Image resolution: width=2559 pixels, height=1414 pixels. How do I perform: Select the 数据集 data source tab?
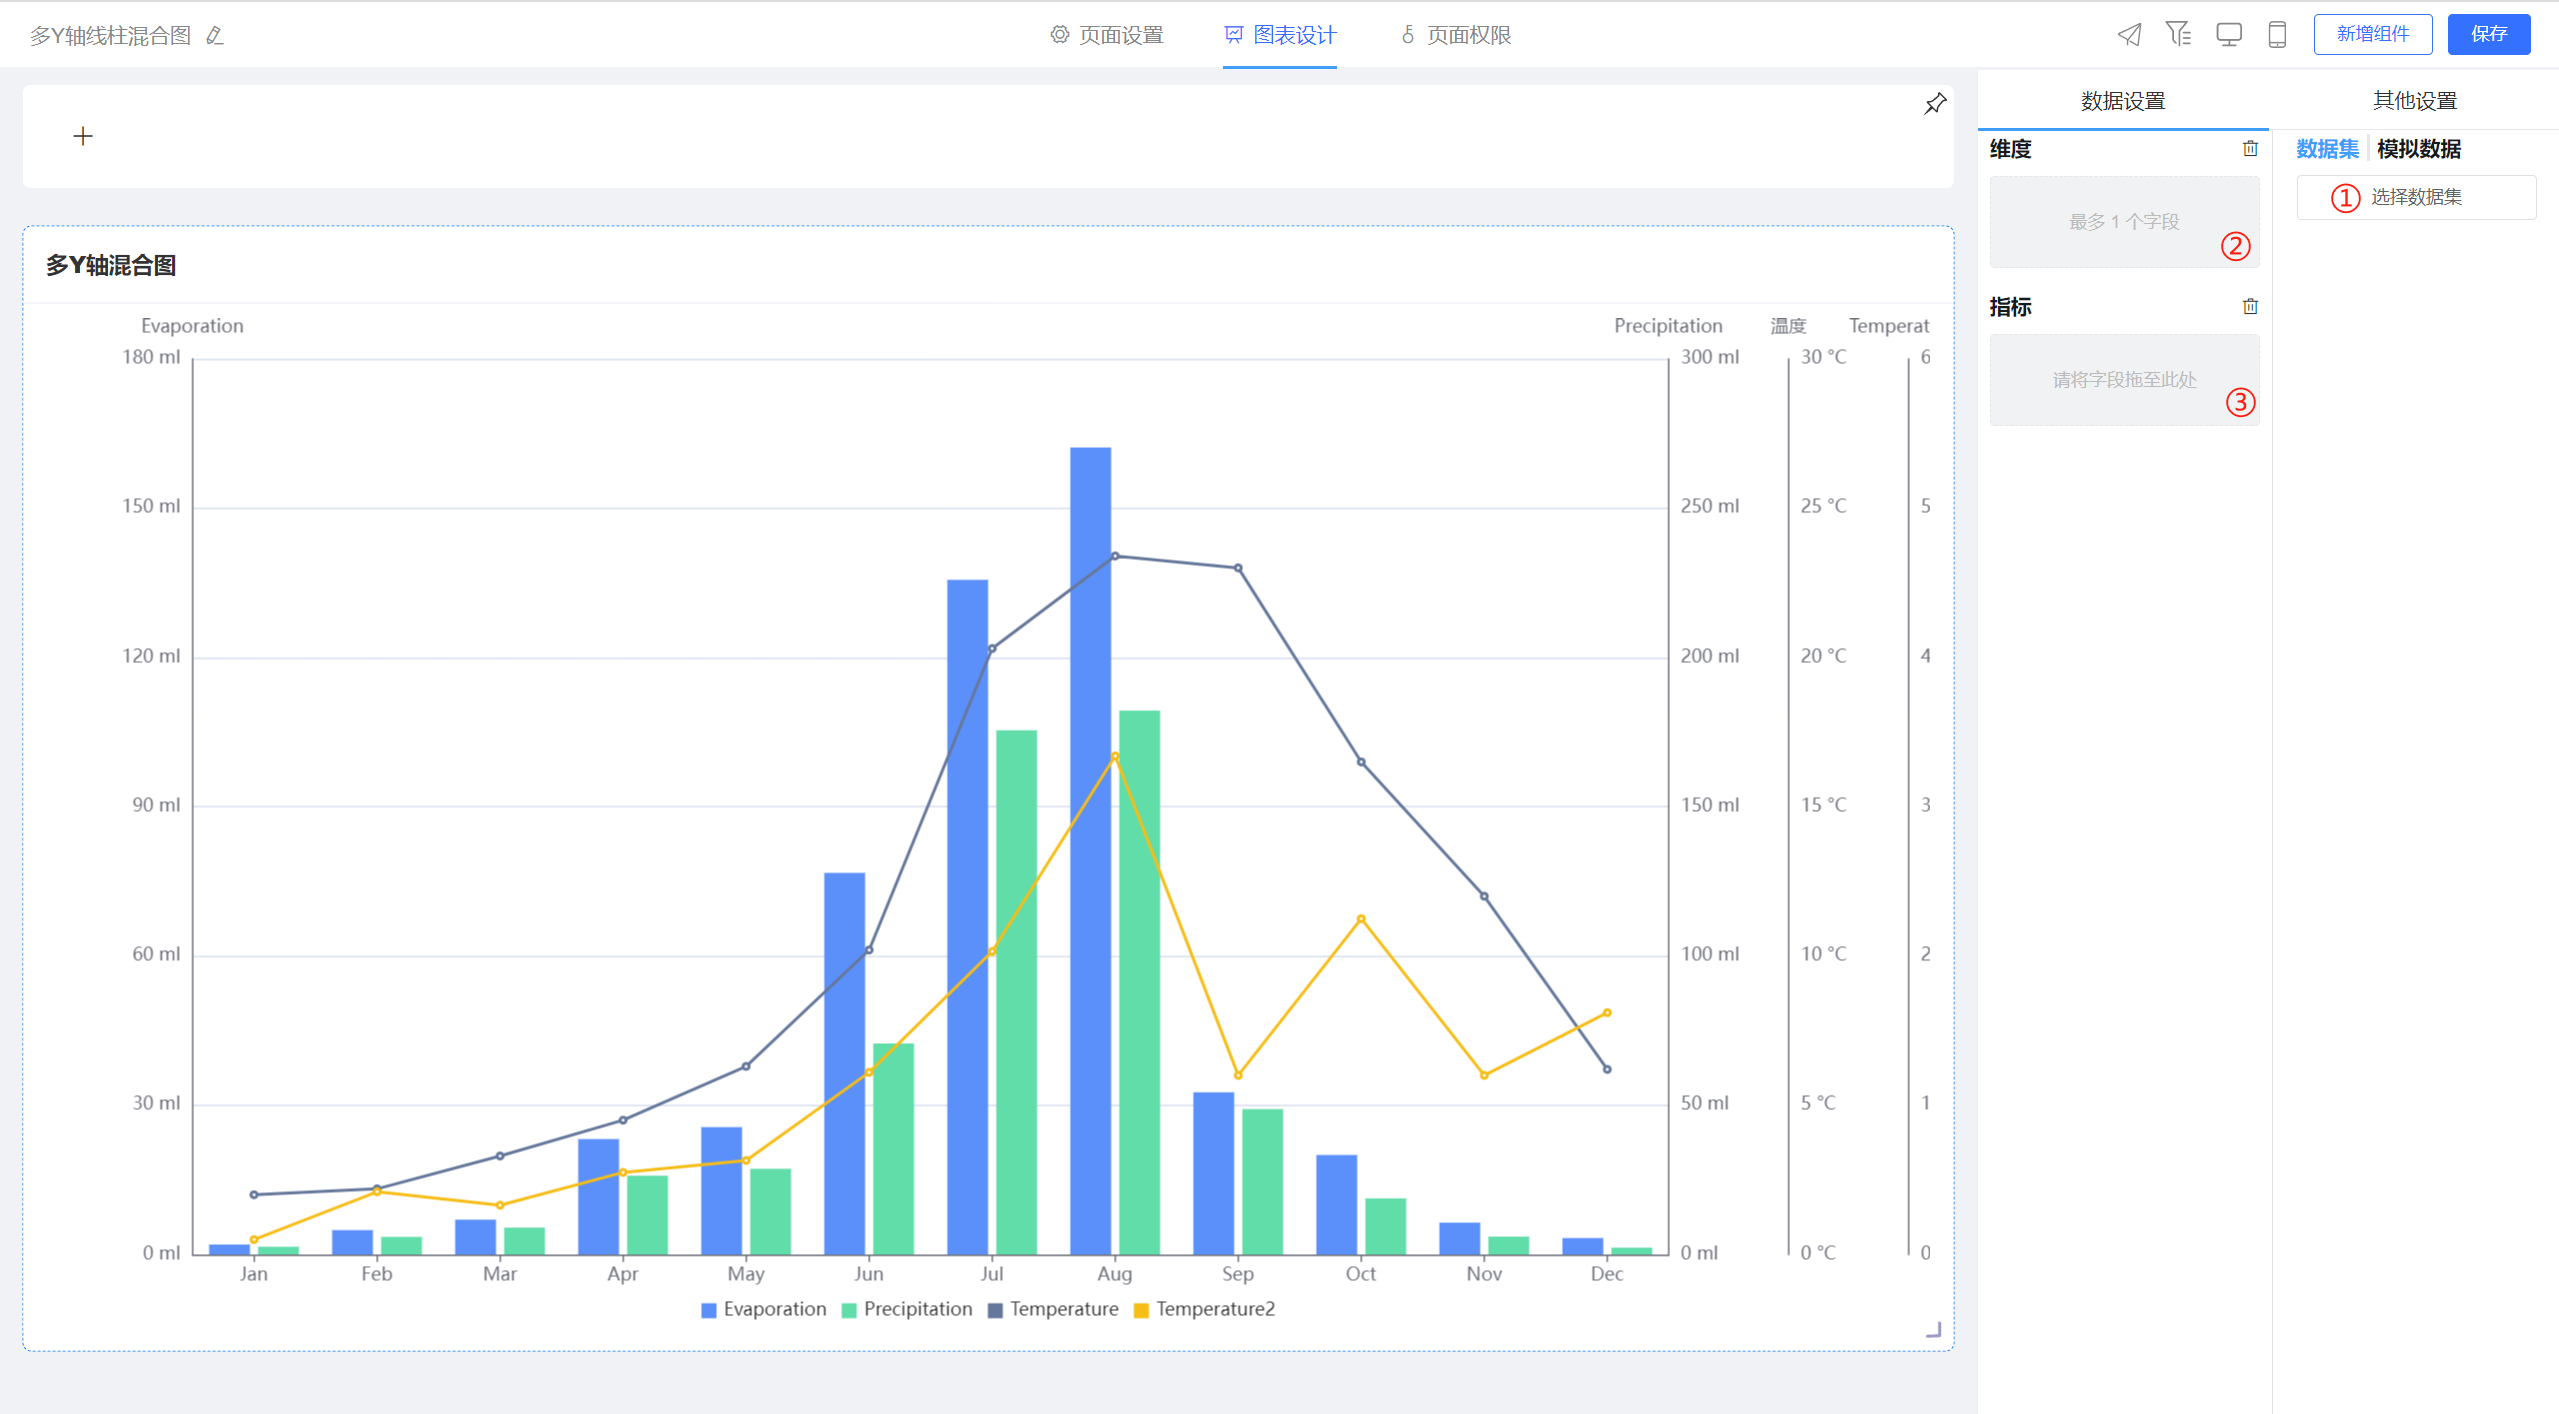[2327, 149]
